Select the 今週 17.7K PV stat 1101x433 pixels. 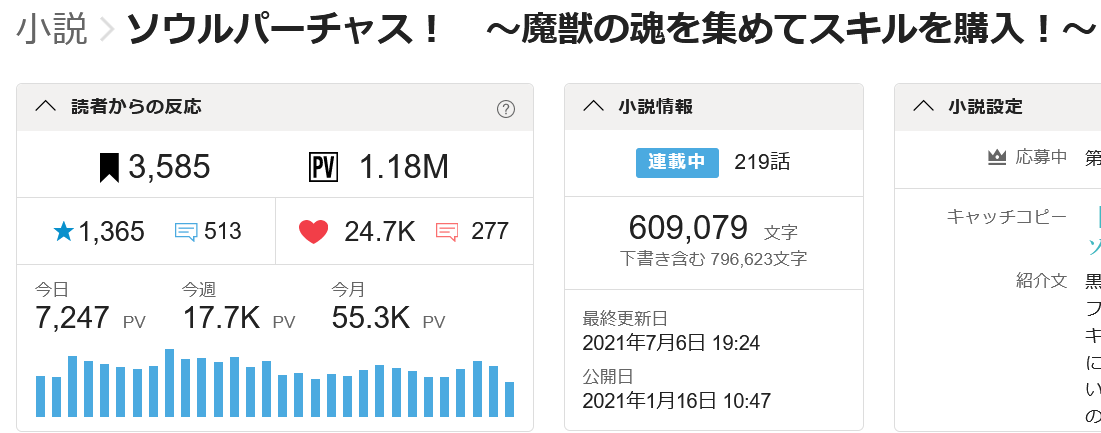(x=238, y=308)
